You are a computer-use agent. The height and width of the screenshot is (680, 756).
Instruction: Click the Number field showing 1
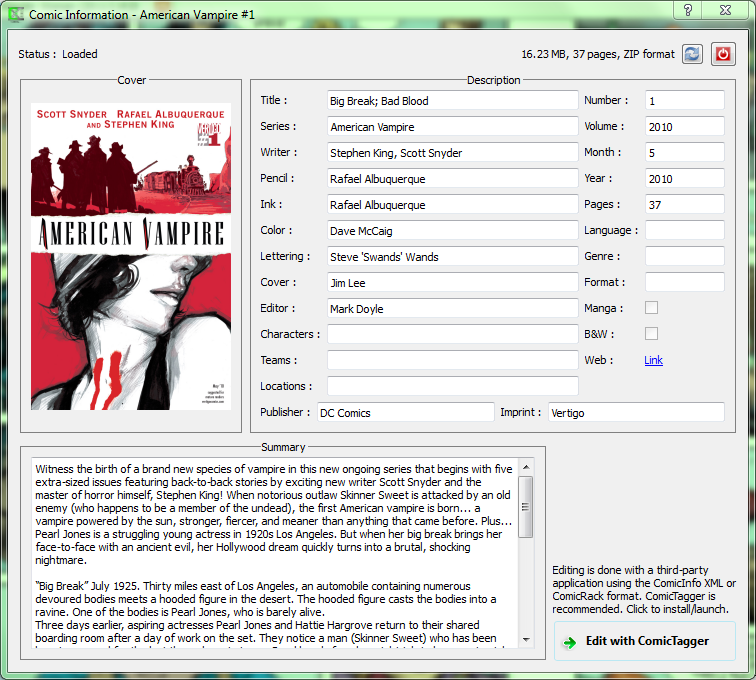coord(685,100)
